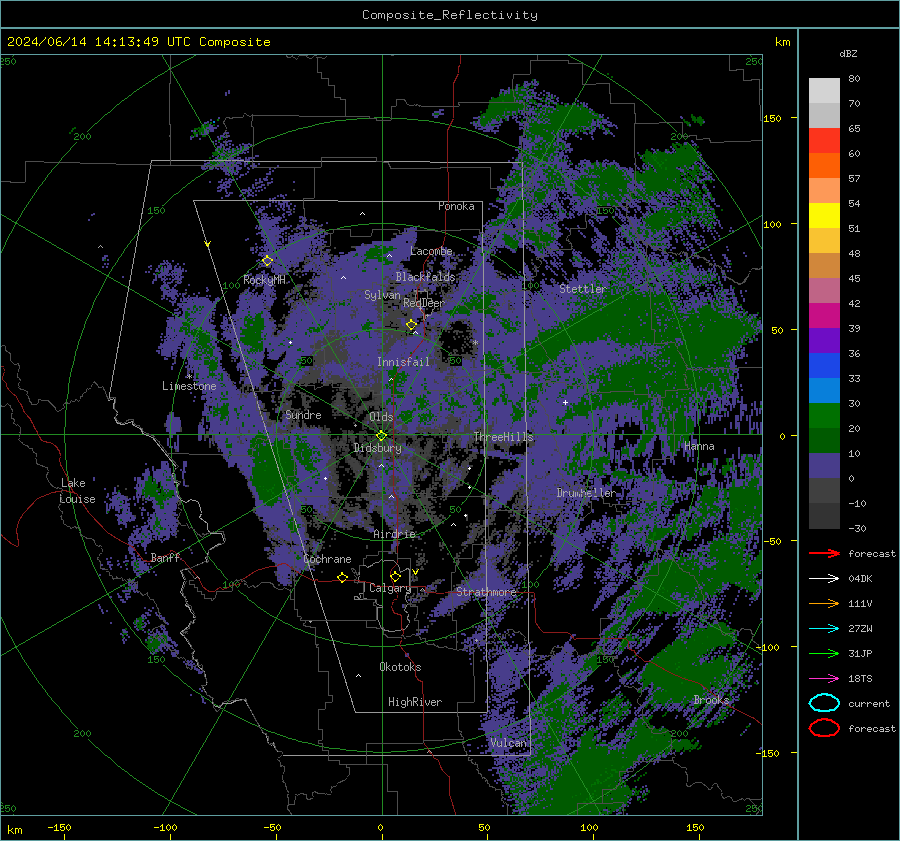
Task: Click the RockyMH label
Action: pyautogui.click(x=264, y=280)
